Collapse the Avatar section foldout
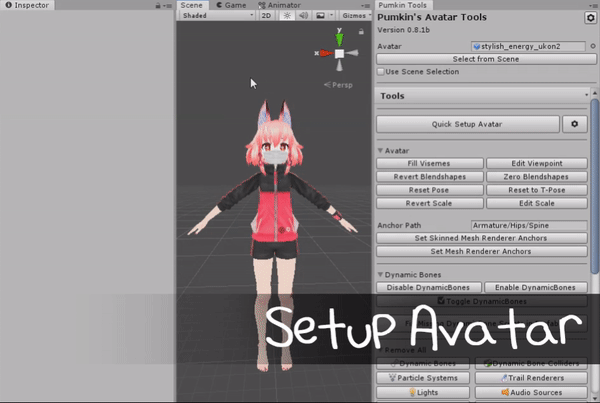The width and height of the screenshot is (600, 403). (381, 150)
